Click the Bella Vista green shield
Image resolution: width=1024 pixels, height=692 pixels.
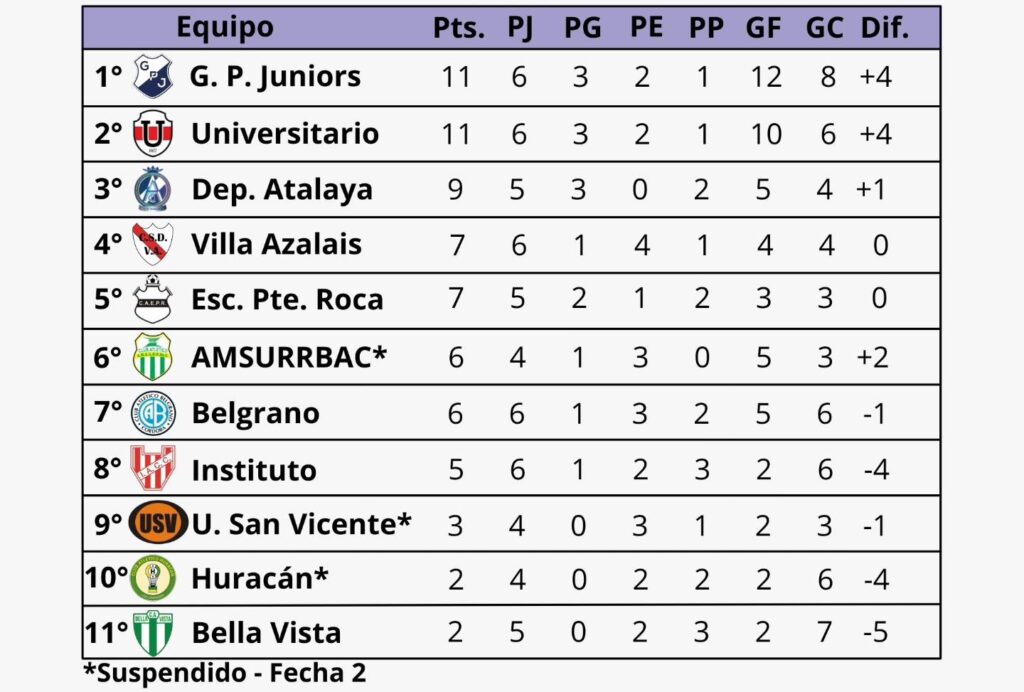point(153,633)
